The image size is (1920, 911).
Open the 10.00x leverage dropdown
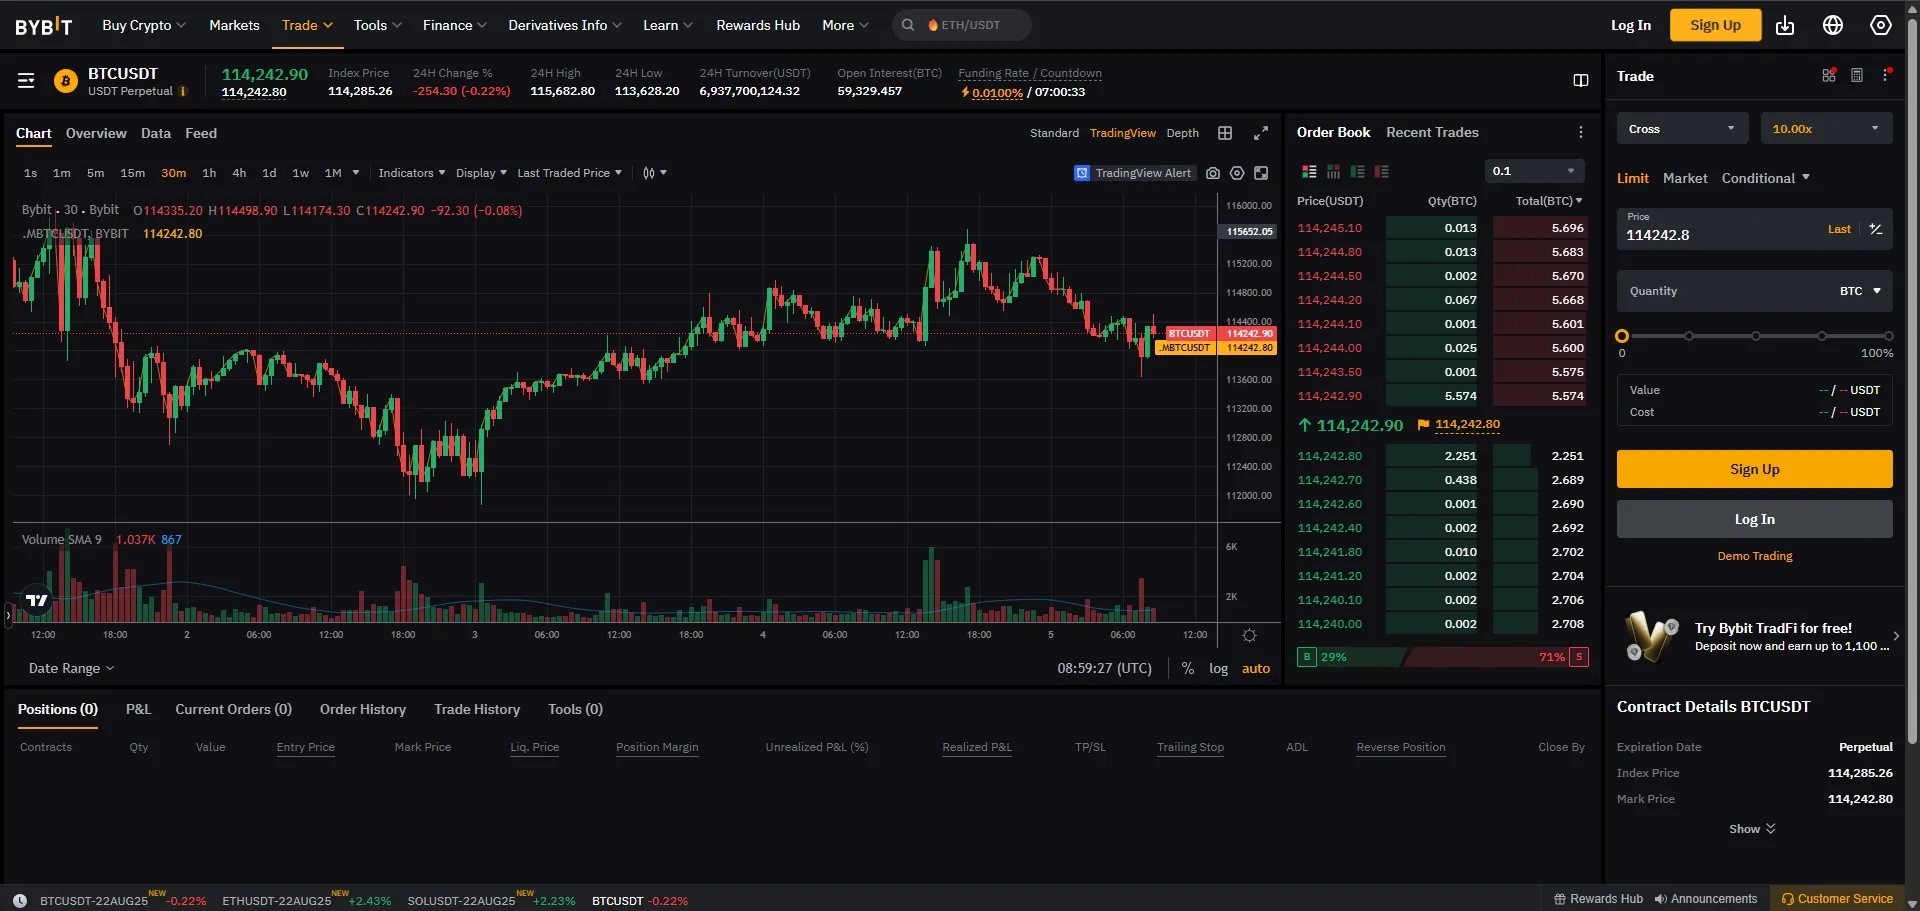point(1826,128)
